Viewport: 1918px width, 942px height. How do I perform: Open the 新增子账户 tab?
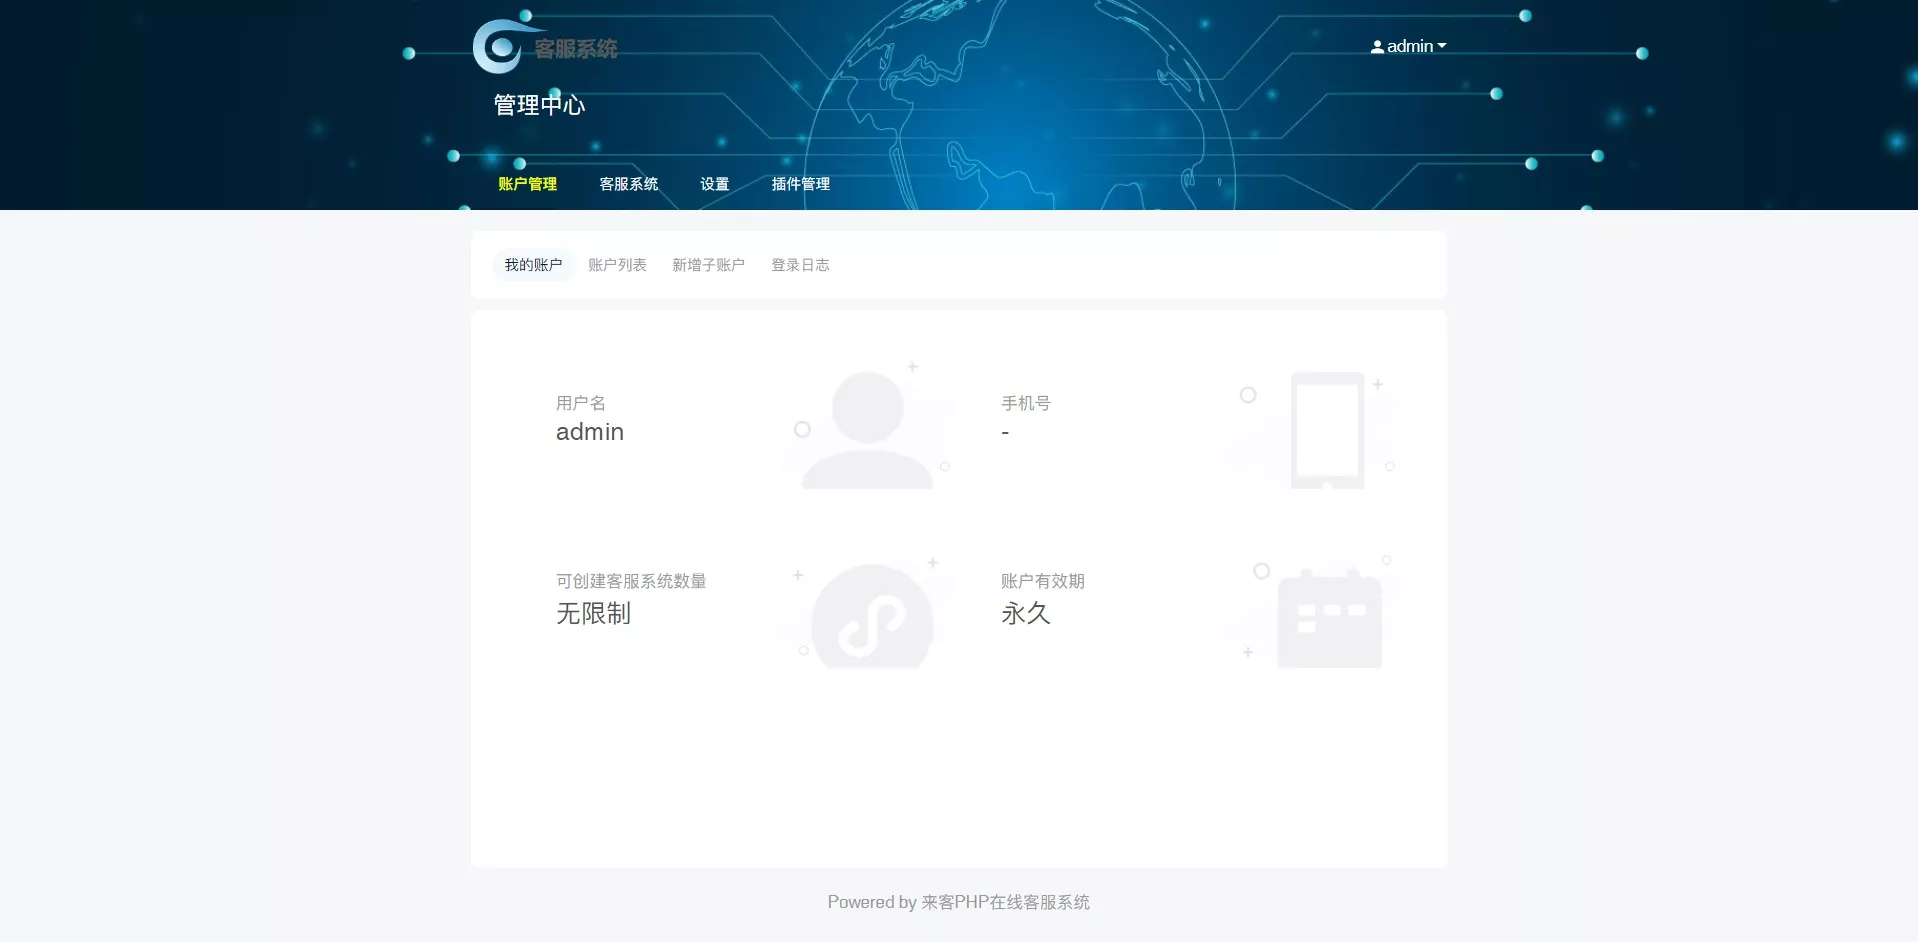coord(708,265)
